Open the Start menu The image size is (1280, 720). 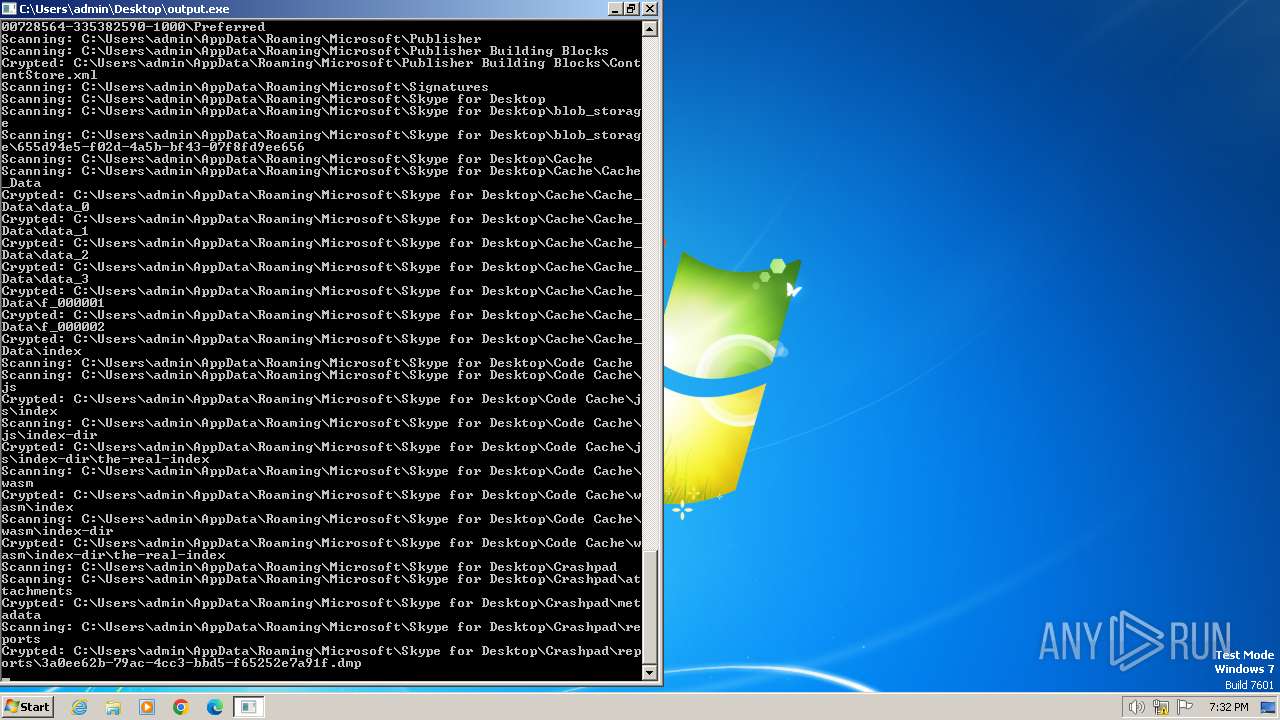point(27,706)
